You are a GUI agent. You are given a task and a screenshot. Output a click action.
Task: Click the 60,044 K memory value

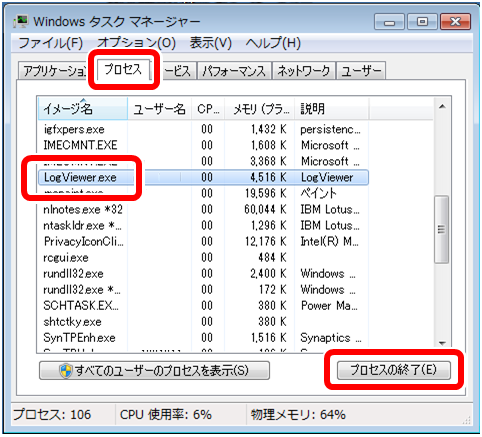coord(265,209)
